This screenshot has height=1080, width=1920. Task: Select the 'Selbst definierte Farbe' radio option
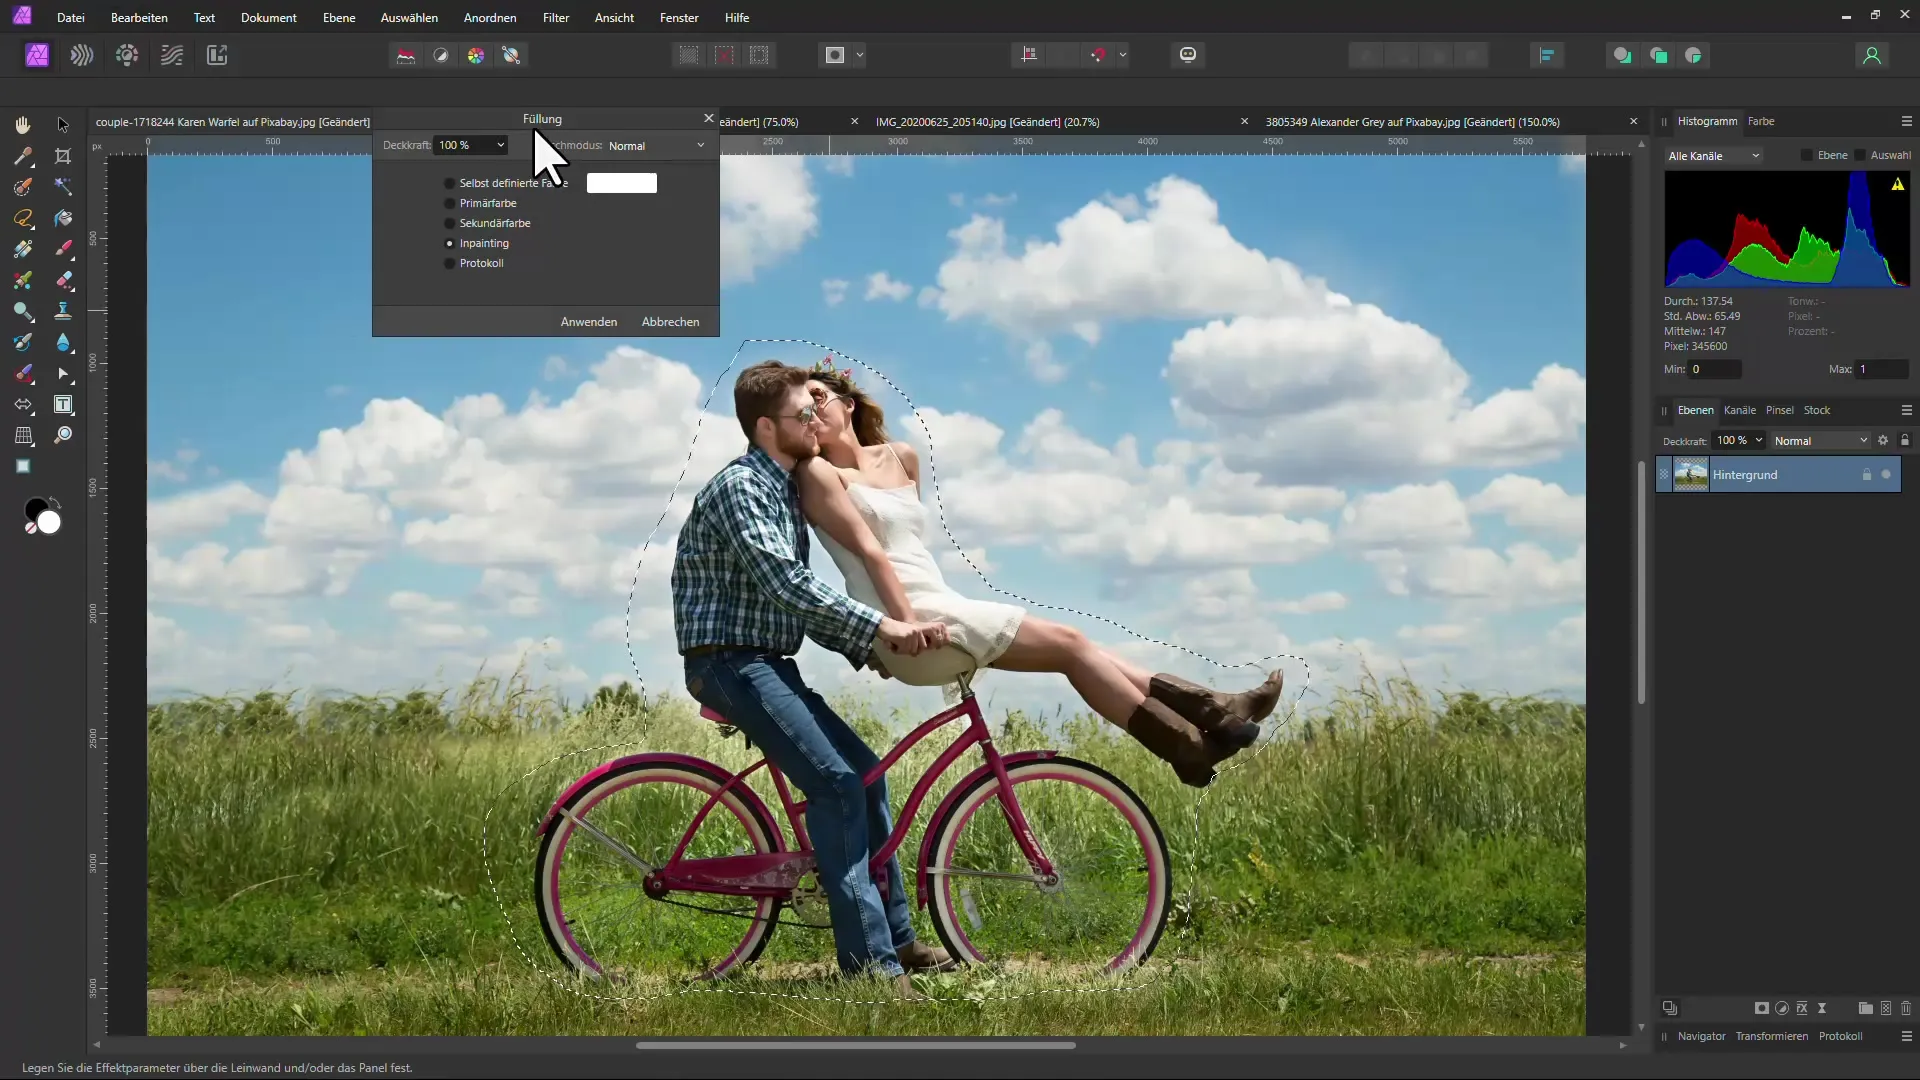pyautogui.click(x=450, y=183)
